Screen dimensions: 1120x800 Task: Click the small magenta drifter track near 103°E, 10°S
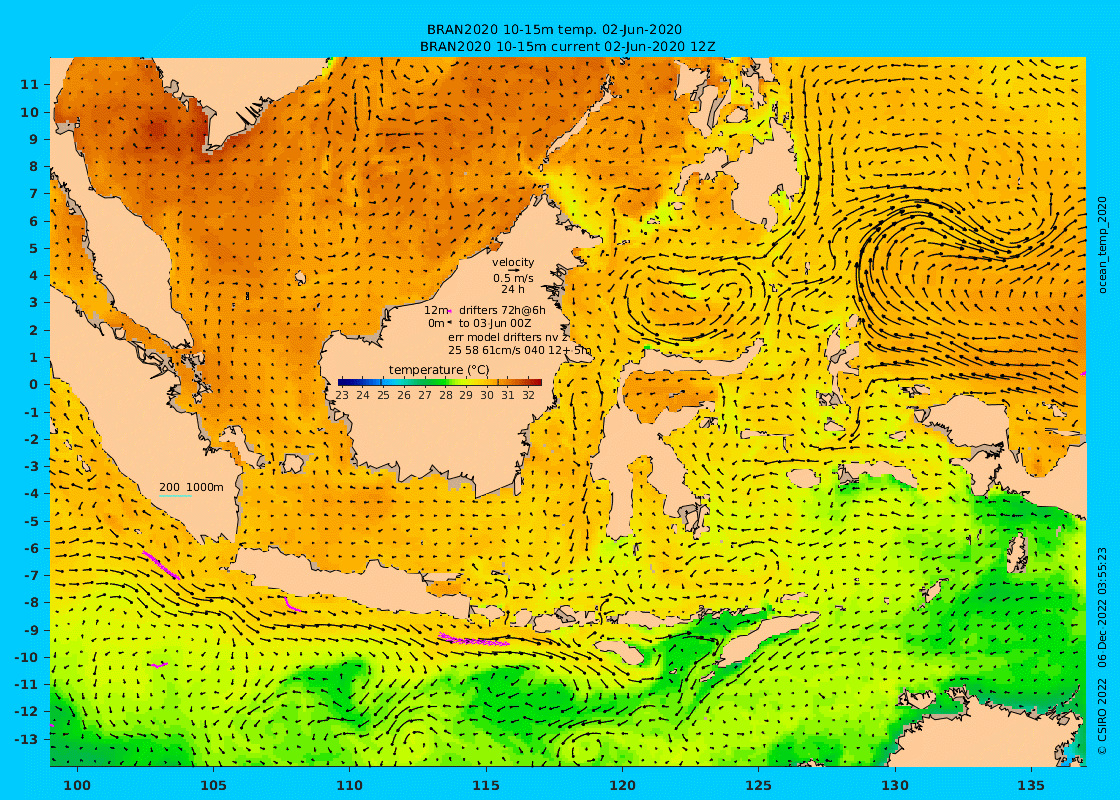[159, 664]
